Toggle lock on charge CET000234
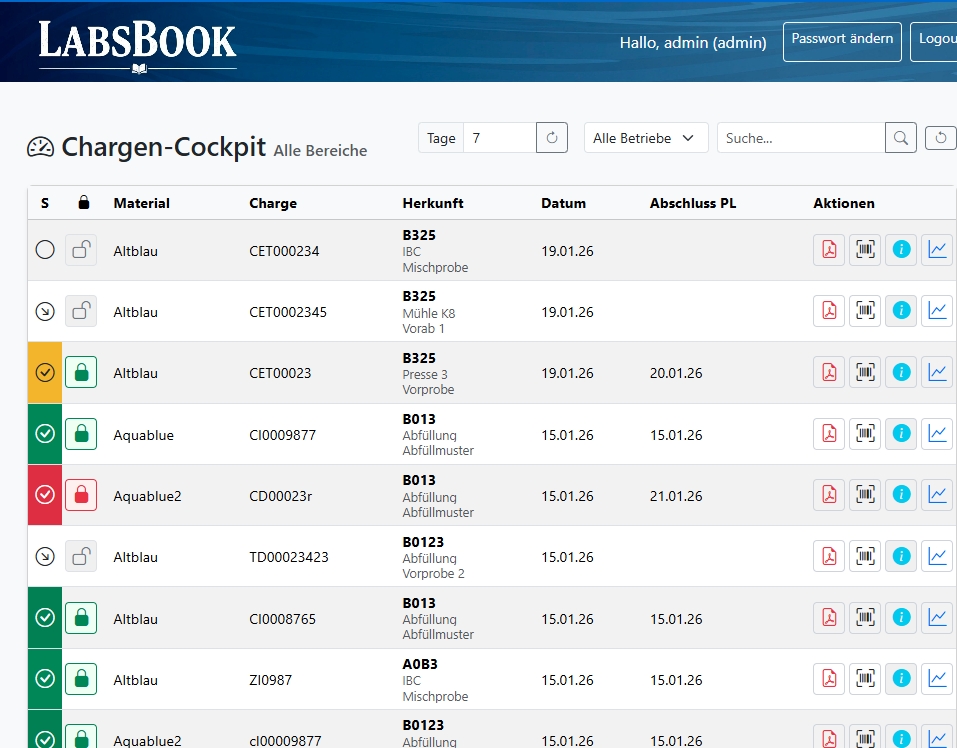This screenshot has width=957, height=748. click(81, 250)
